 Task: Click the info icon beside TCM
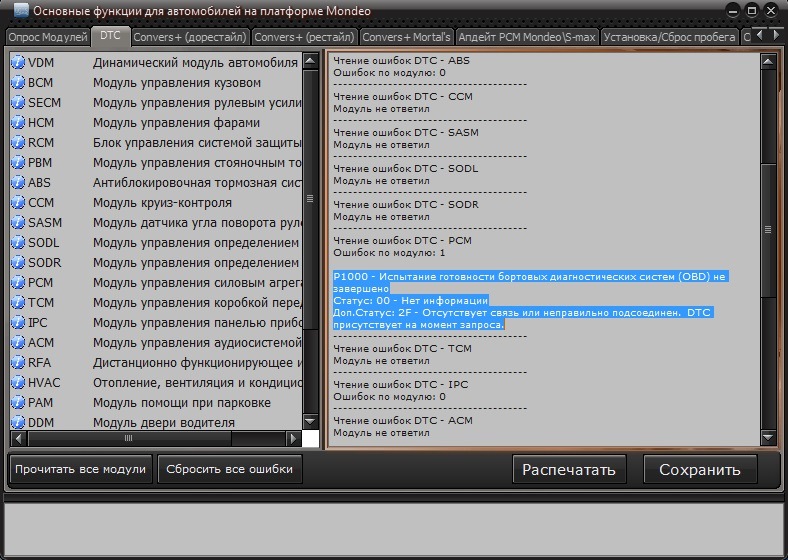click(x=18, y=303)
